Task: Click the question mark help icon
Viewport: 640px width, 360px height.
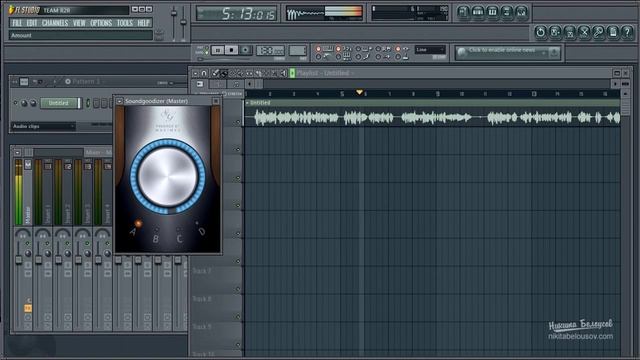Action: 628,32
